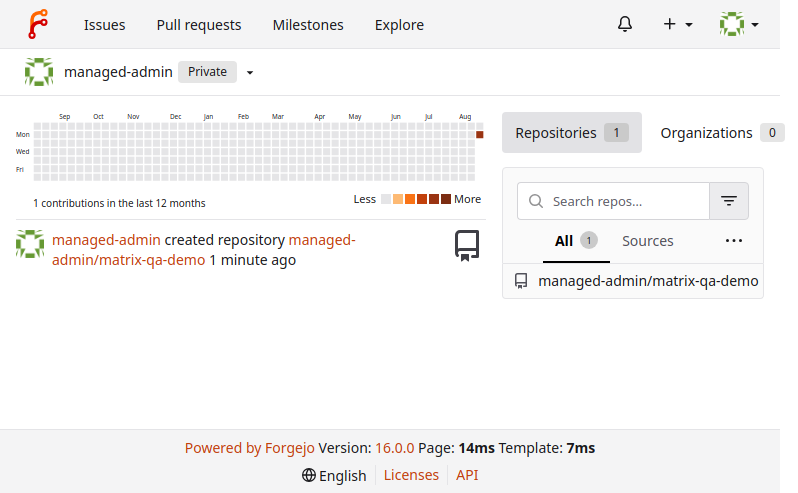The width and height of the screenshot is (798, 493).
Task: Click the managed-admin username in the dashboard header
Action: pos(118,72)
